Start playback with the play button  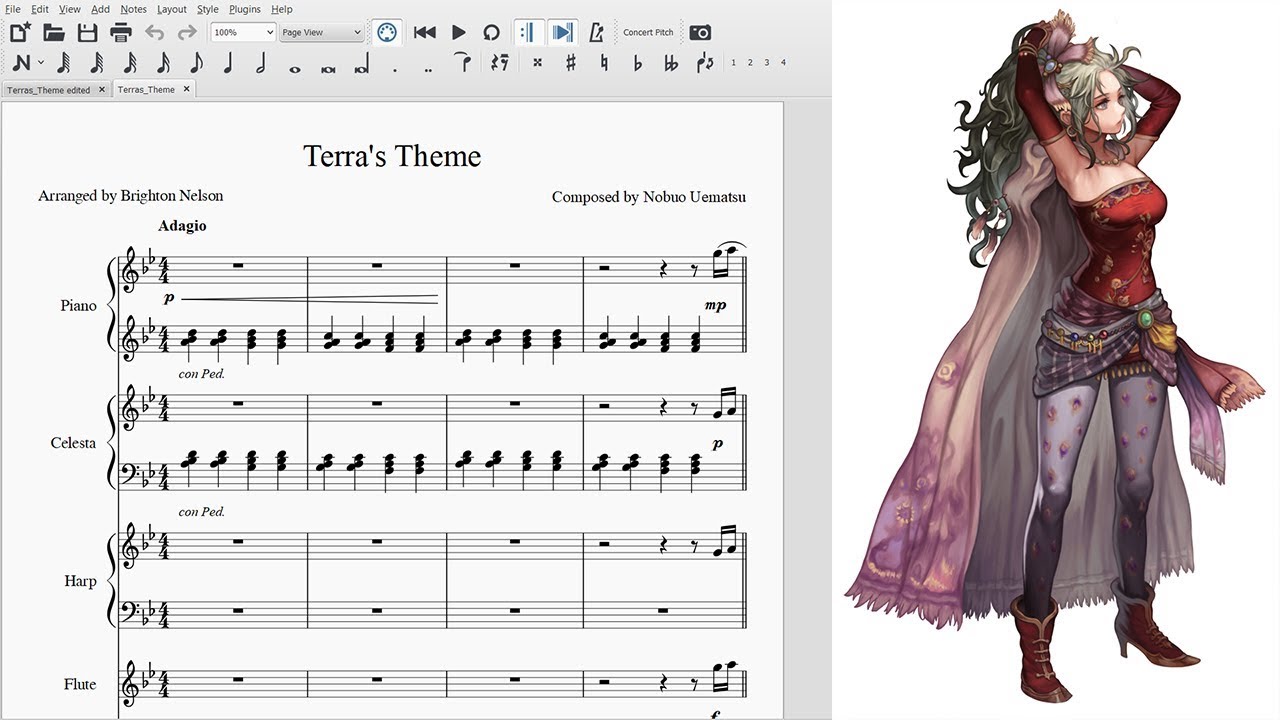coord(458,32)
